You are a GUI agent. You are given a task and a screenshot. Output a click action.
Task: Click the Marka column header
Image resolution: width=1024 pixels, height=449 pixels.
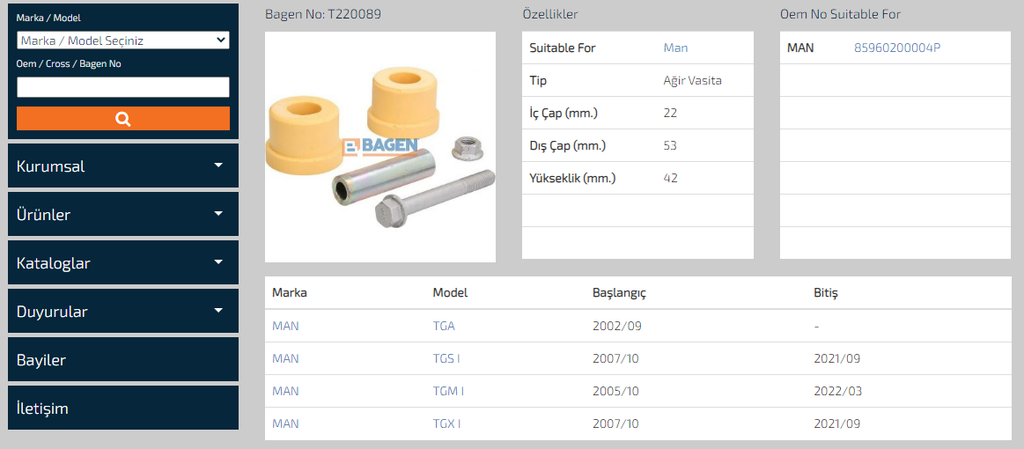click(289, 292)
